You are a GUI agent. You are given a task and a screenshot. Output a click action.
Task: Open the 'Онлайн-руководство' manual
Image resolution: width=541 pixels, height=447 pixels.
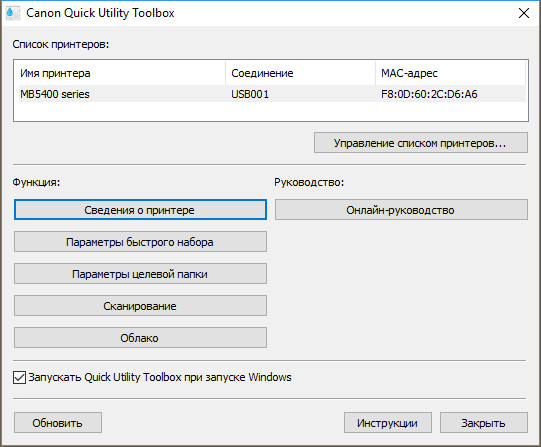pos(401,210)
